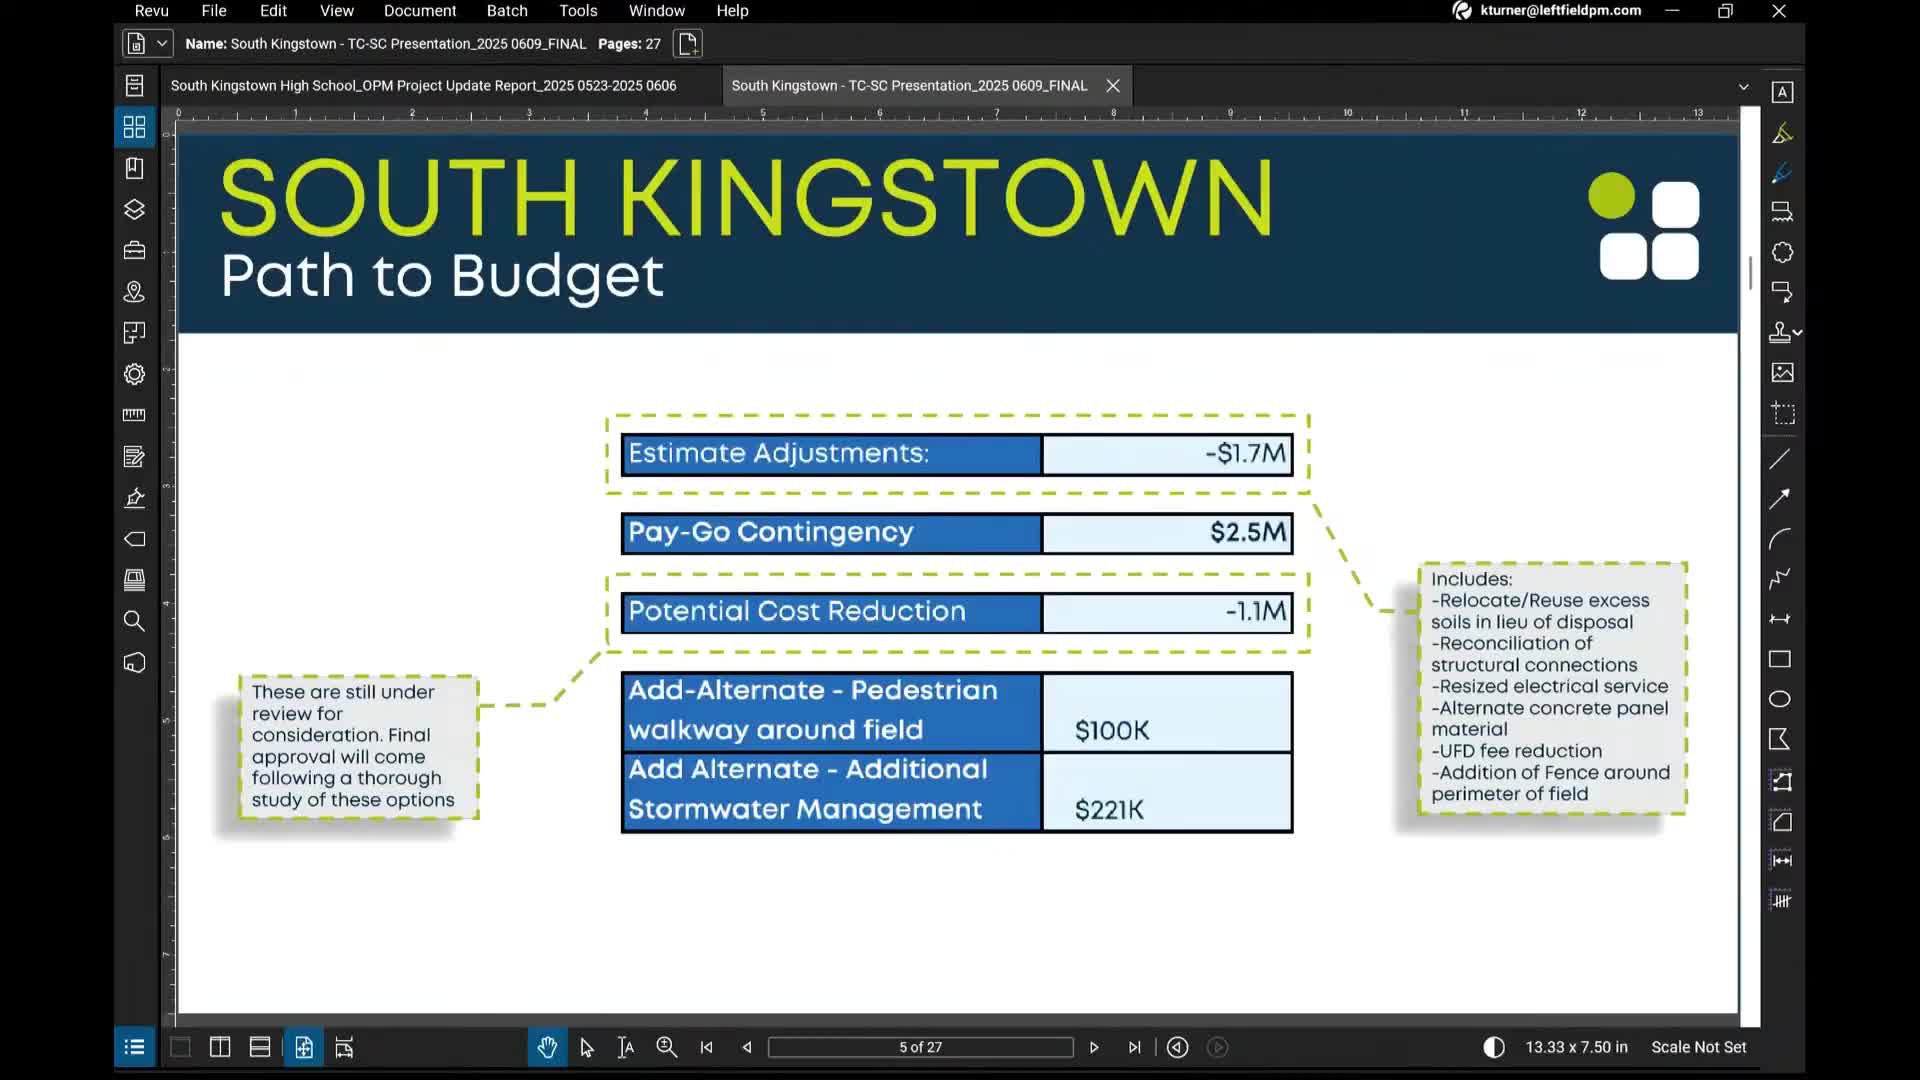Select the Ellipse markup tool

click(x=1780, y=699)
